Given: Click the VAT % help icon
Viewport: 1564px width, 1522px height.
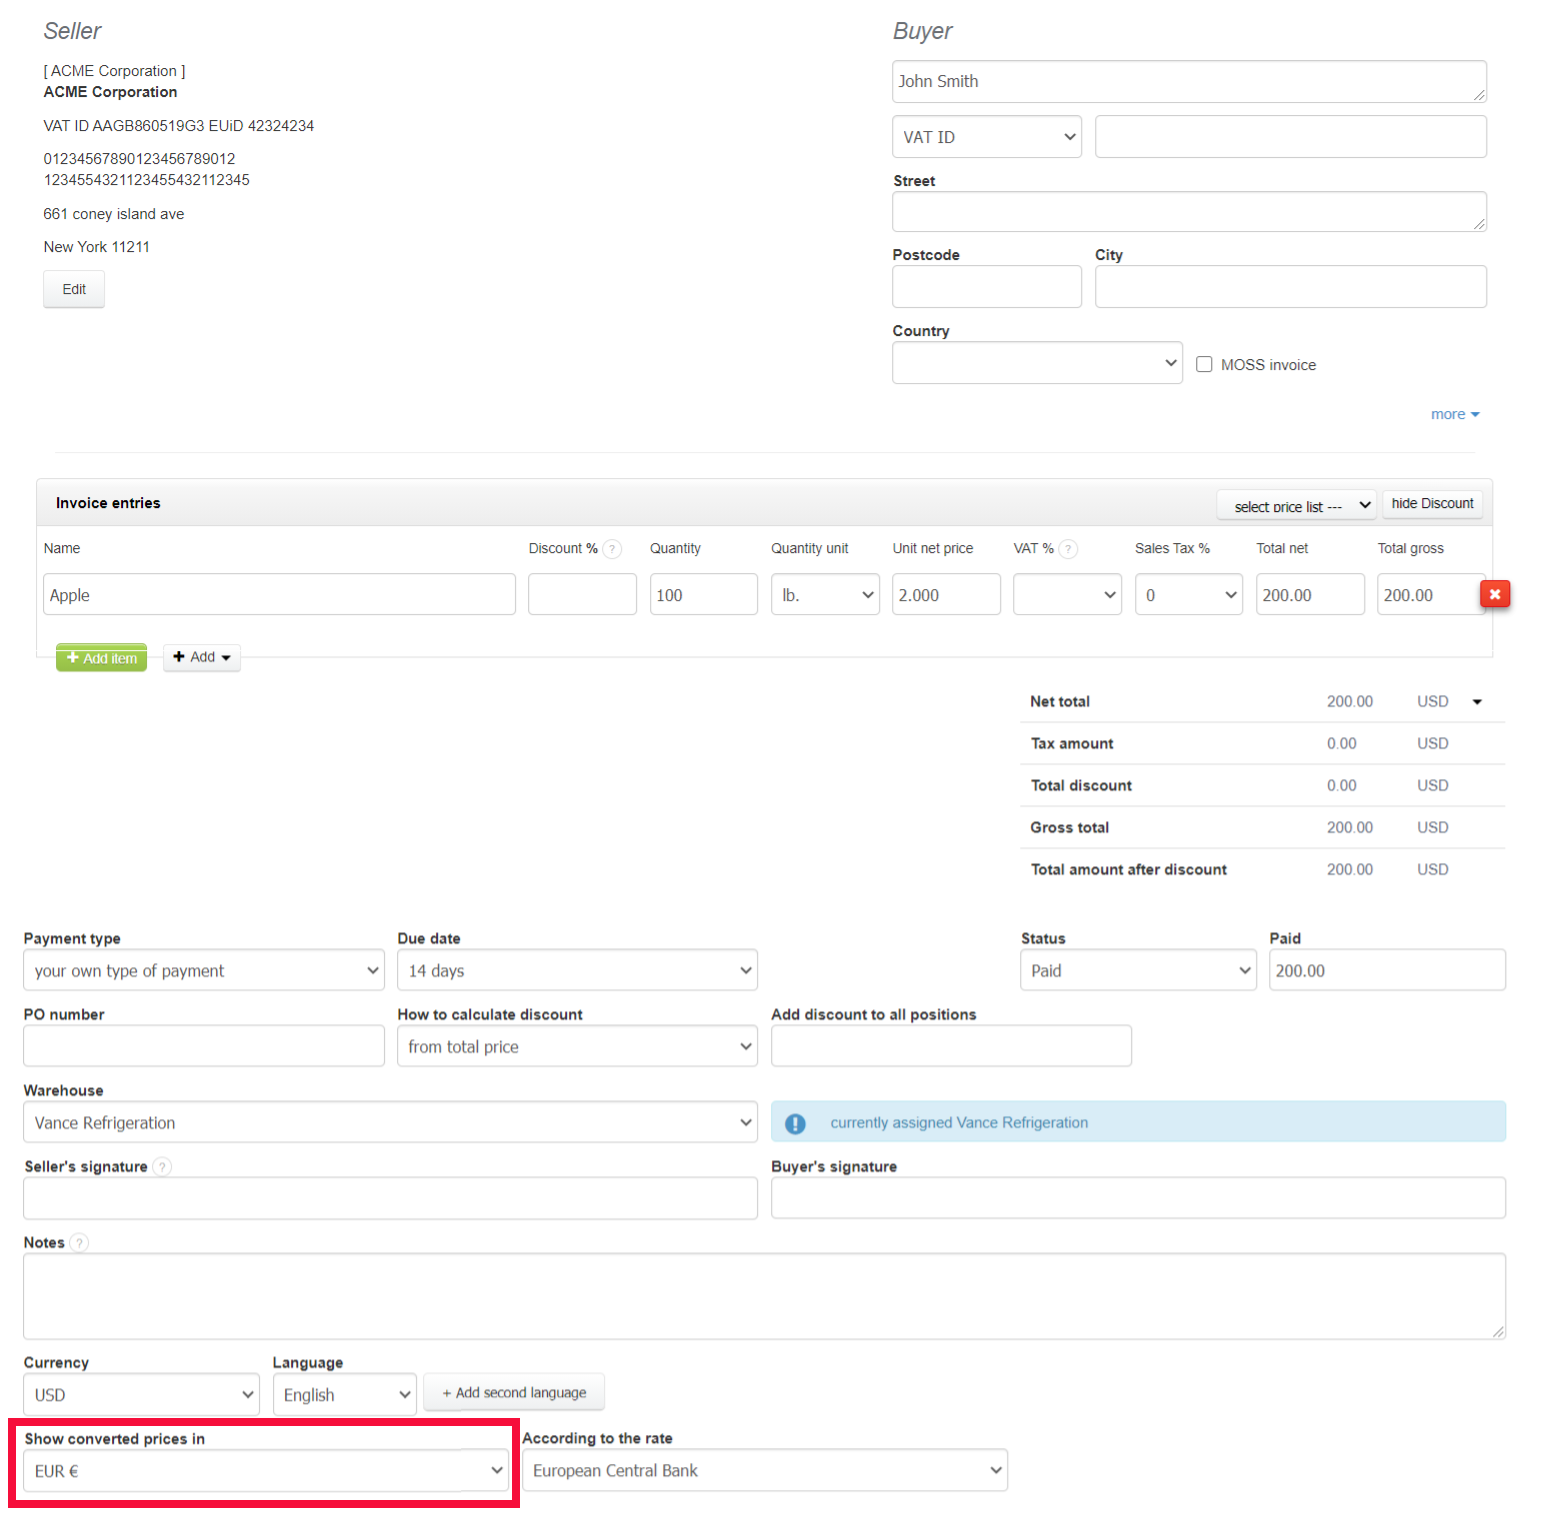Looking at the screenshot, I should click(1068, 549).
